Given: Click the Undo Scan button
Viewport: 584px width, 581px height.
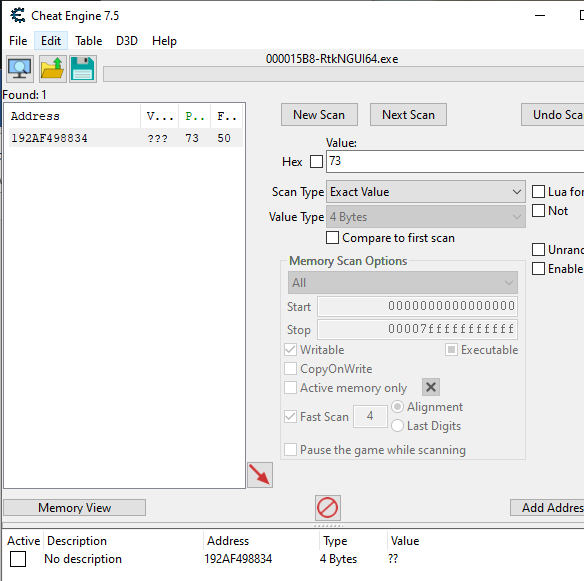Looking at the screenshot, I should 553,115.
